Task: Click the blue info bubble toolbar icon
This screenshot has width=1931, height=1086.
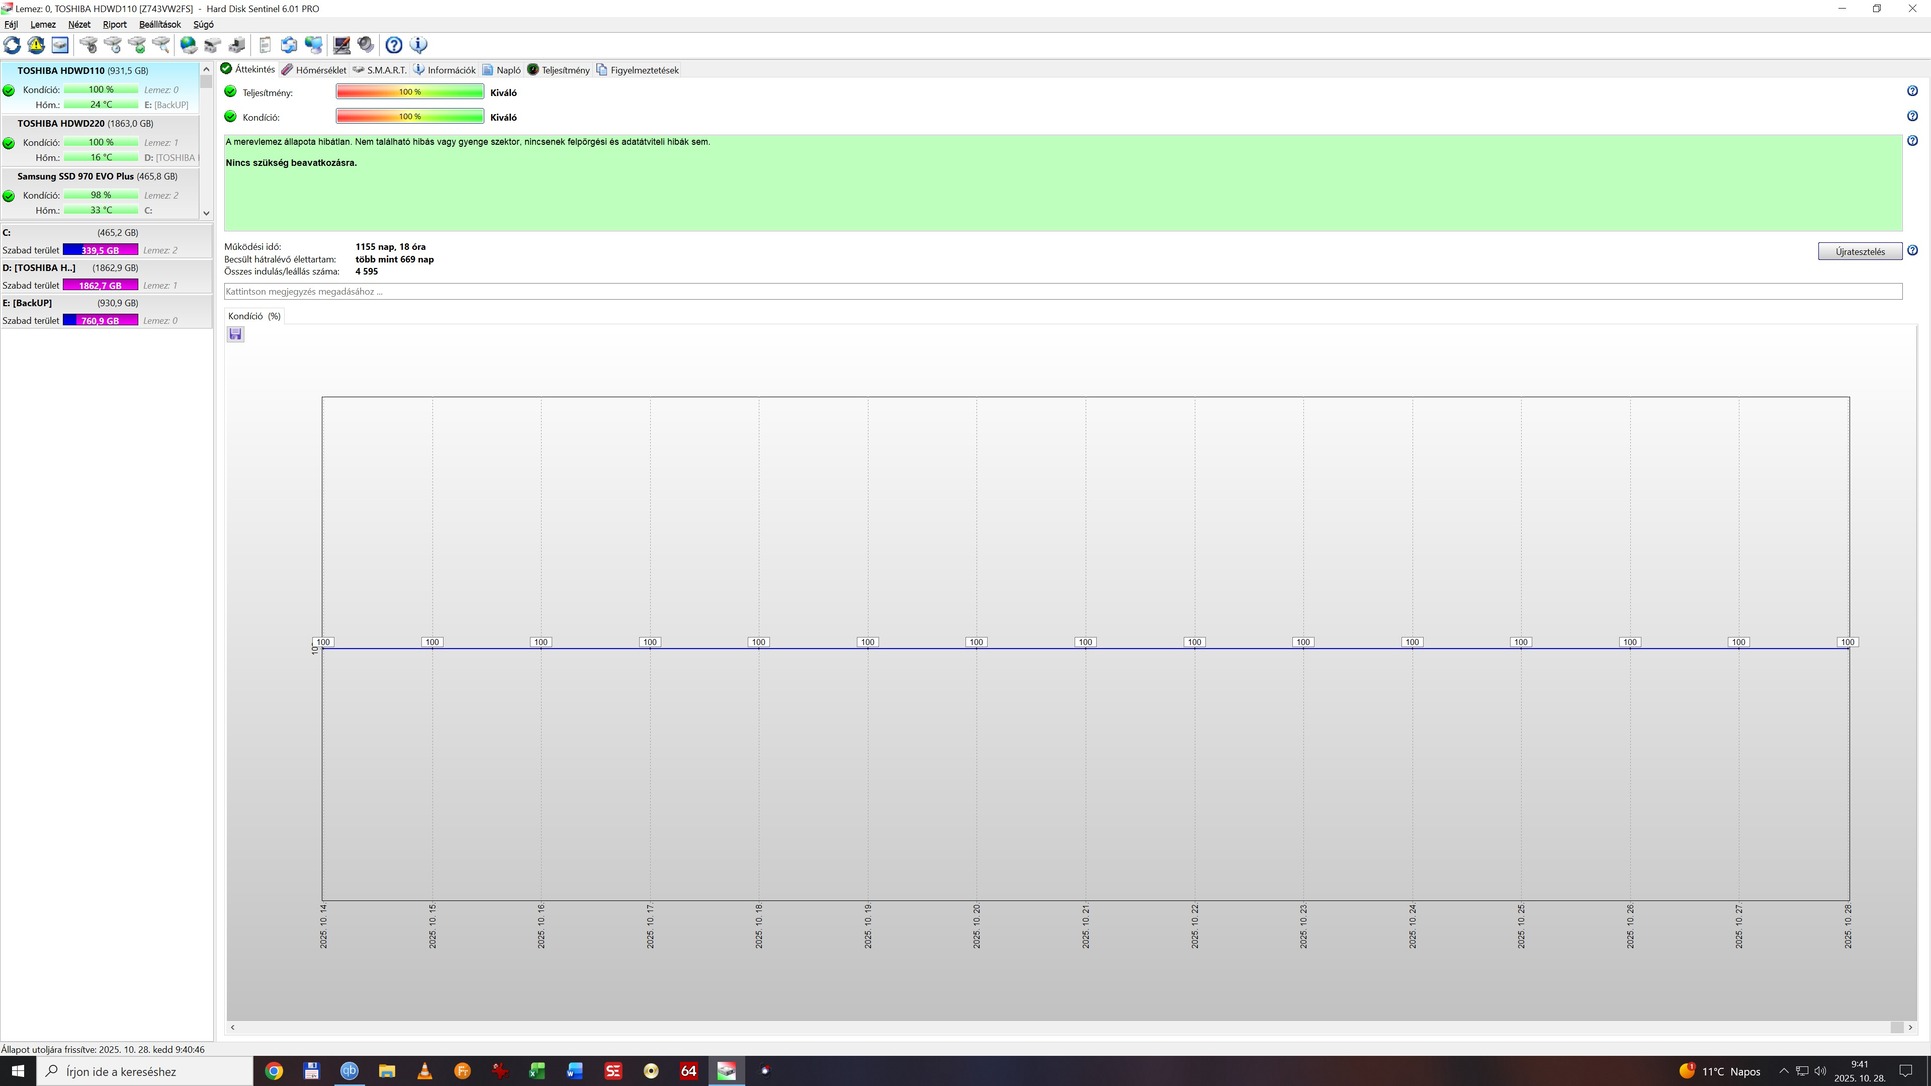Action: pos(418,45)
